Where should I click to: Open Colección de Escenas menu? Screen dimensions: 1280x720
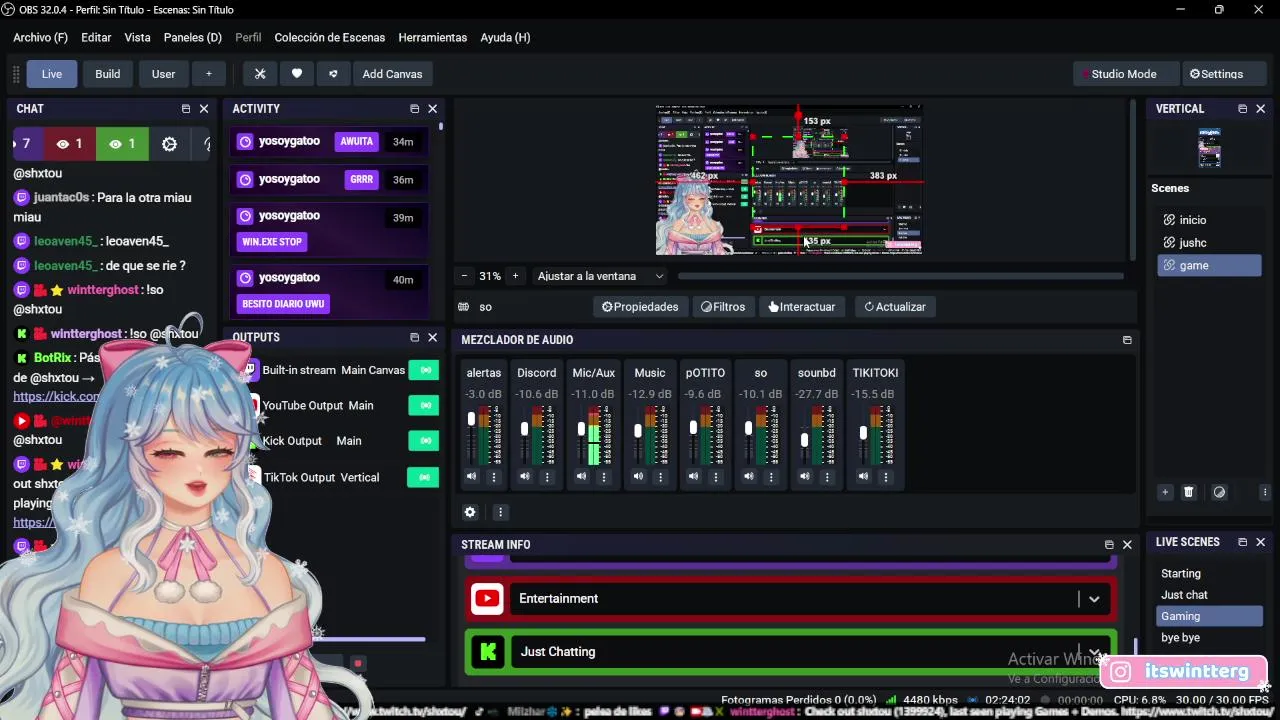coord(330,37)
